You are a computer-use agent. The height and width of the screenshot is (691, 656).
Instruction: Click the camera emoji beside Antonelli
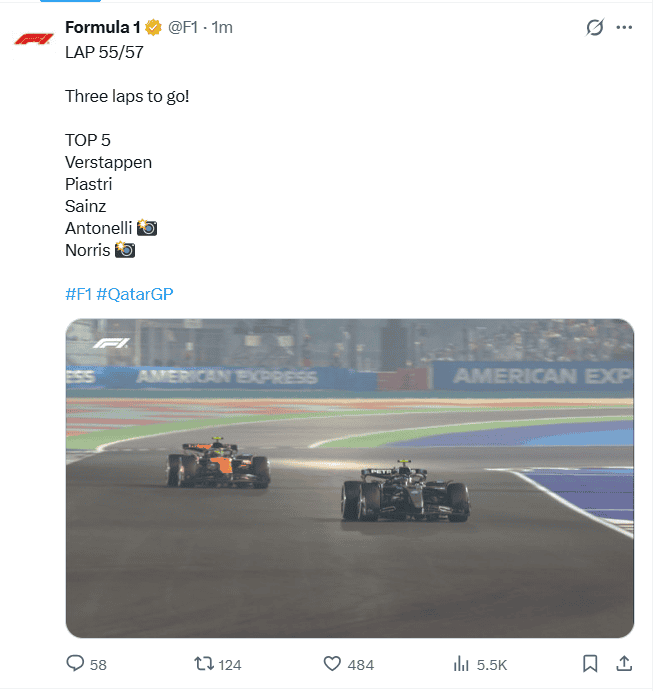point(147,228)
